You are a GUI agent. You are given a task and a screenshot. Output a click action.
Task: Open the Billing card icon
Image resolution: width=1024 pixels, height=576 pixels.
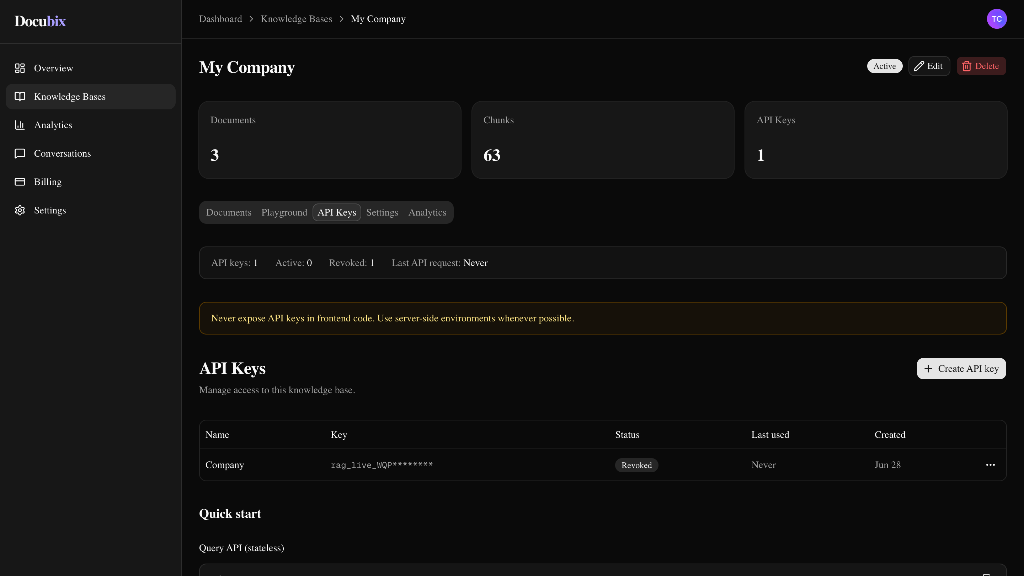coord(20,182)
